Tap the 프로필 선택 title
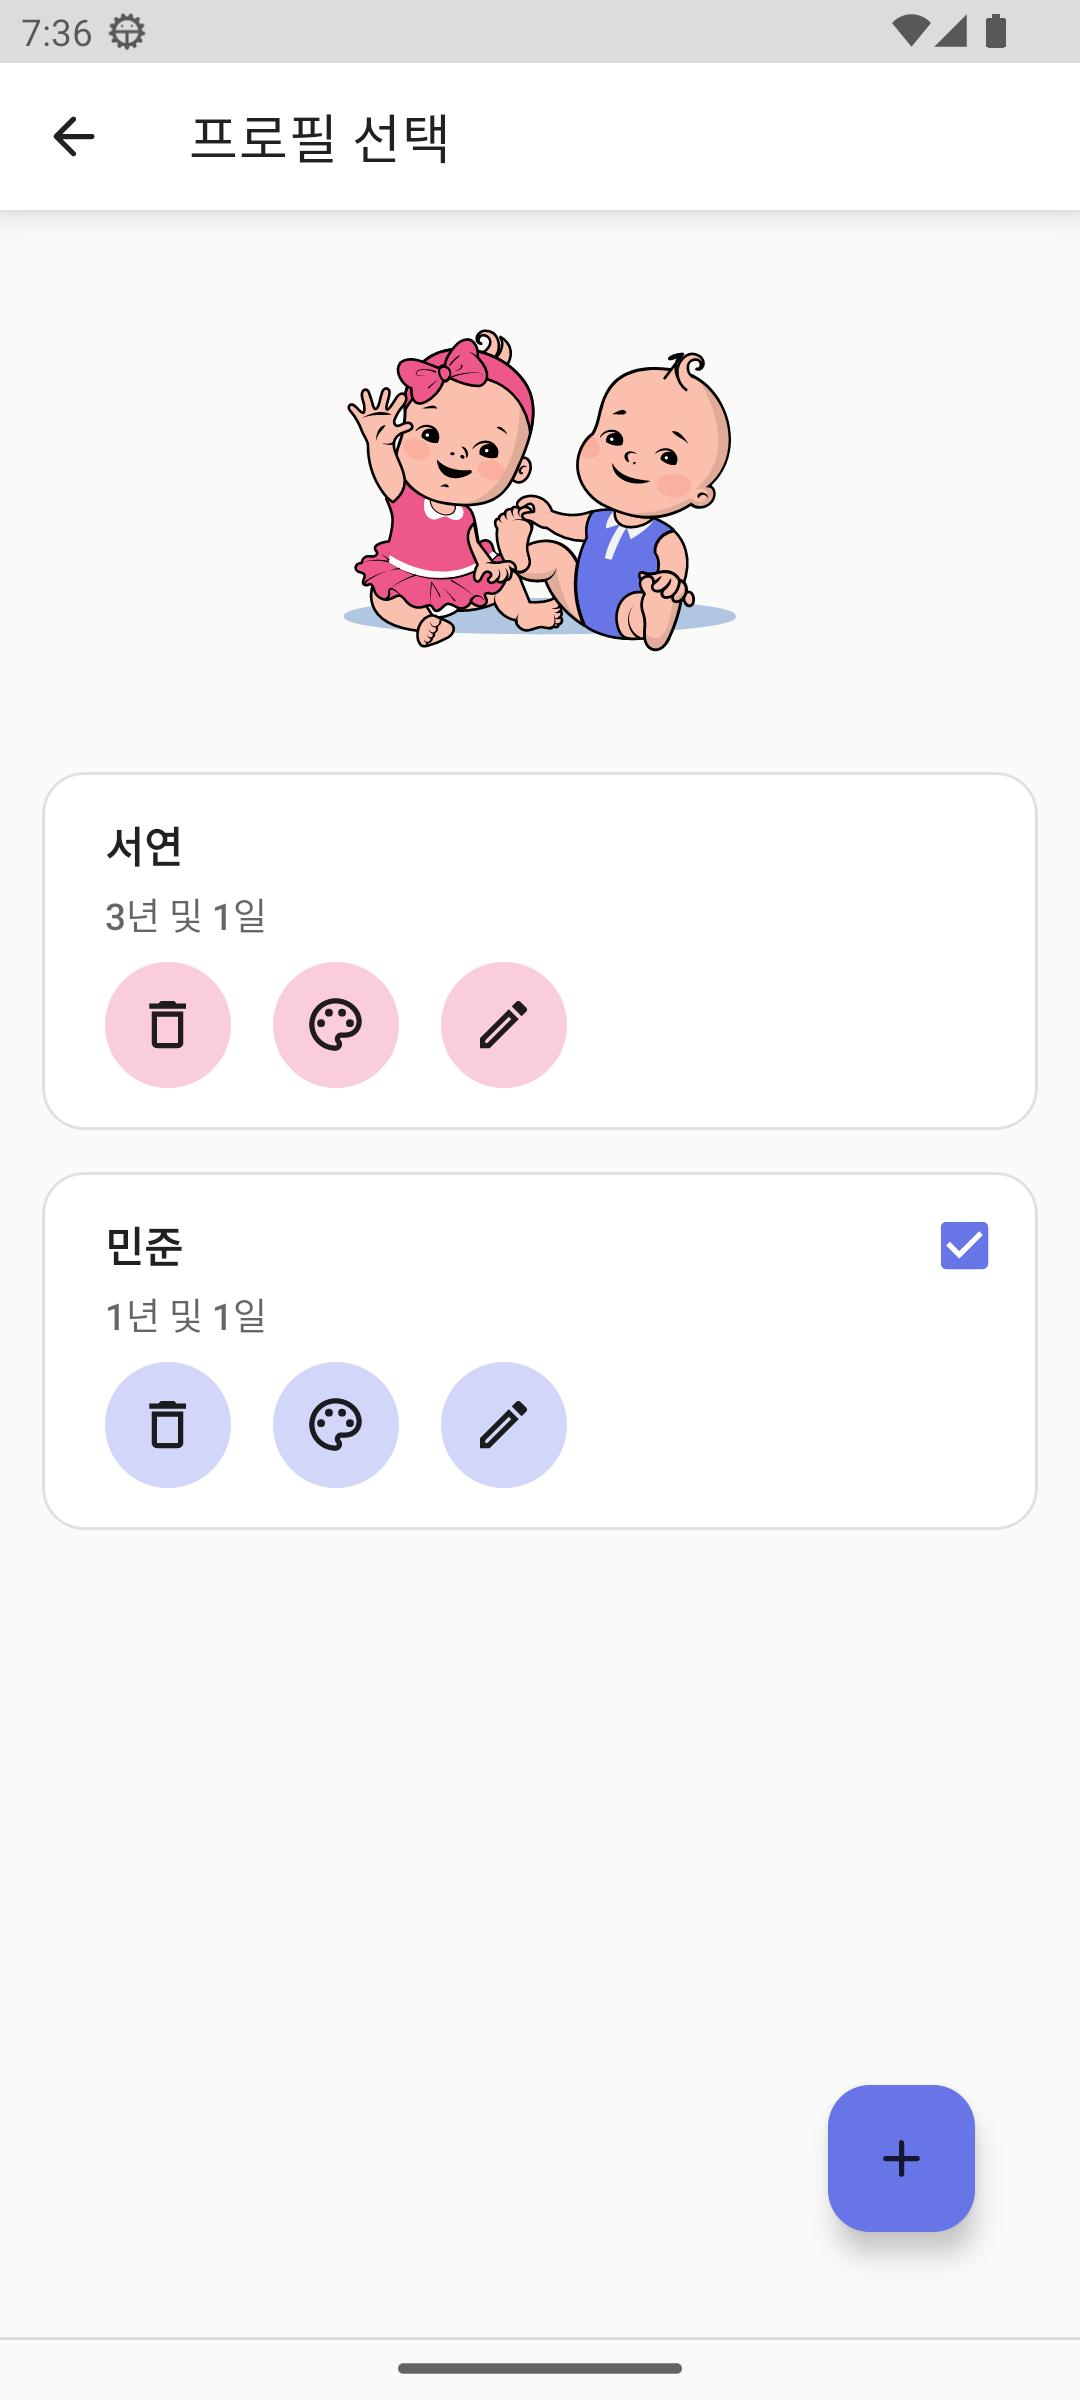The width and height of the screenshot is (1080, 2400). (x=320, y=137)
